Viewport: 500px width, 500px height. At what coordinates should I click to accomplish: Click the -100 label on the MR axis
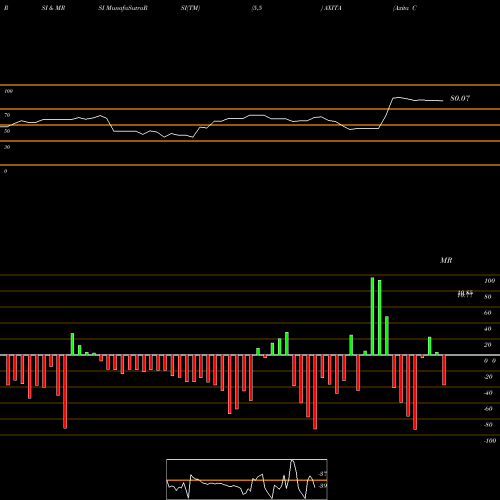pyautogui.click(x=489, y=441)
